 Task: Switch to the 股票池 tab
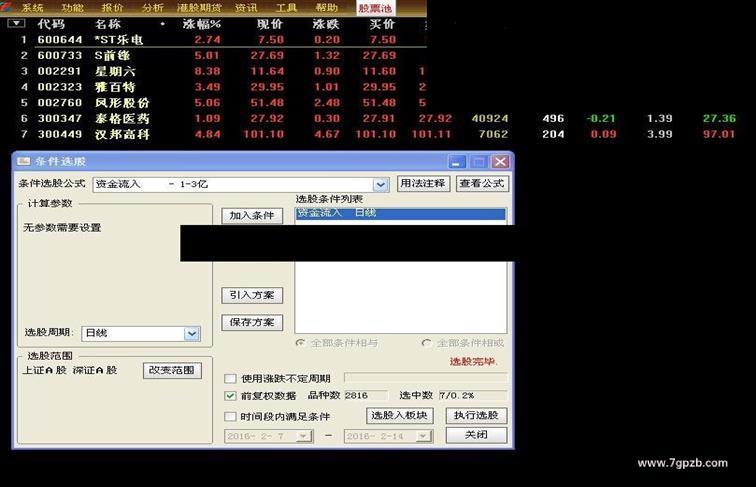375,8
